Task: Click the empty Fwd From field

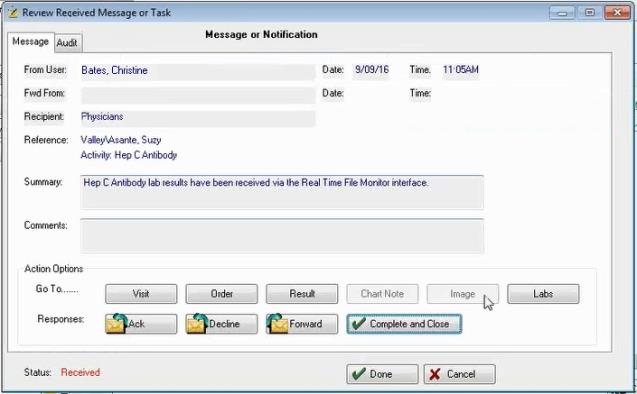Action: click(x=198, y=95)
